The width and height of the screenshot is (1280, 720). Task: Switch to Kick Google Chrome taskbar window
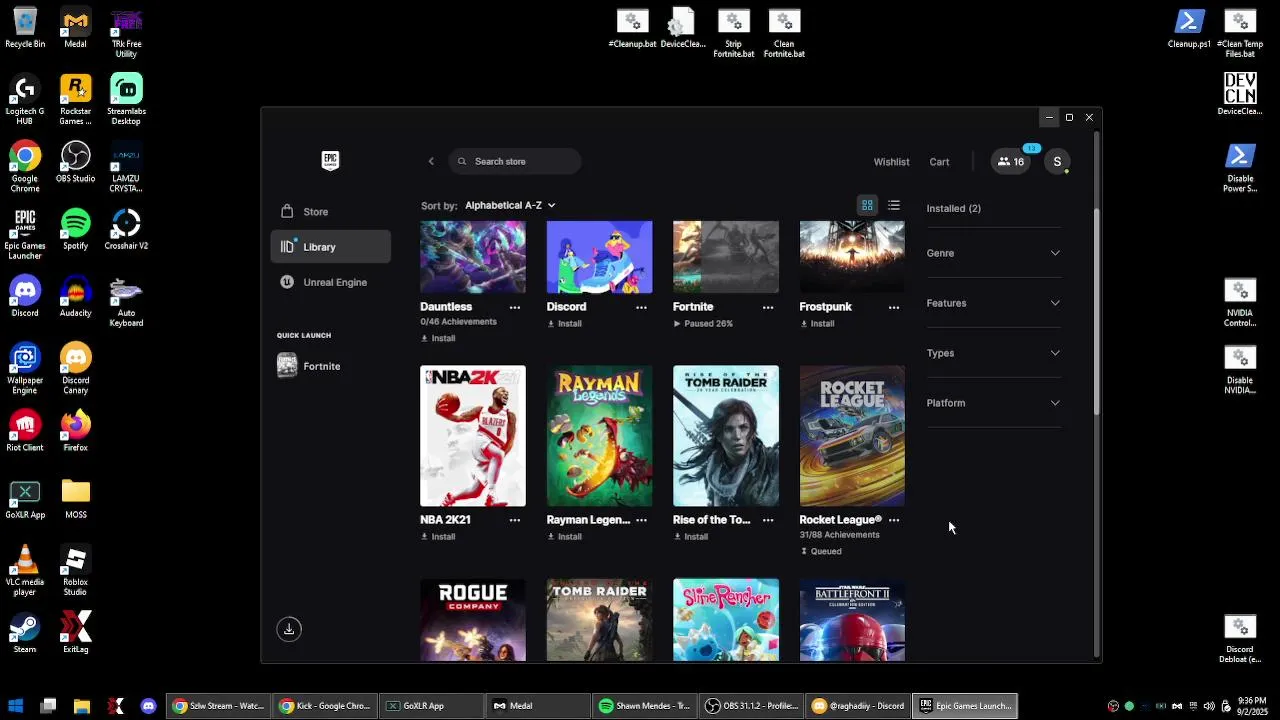click(324, 706)
